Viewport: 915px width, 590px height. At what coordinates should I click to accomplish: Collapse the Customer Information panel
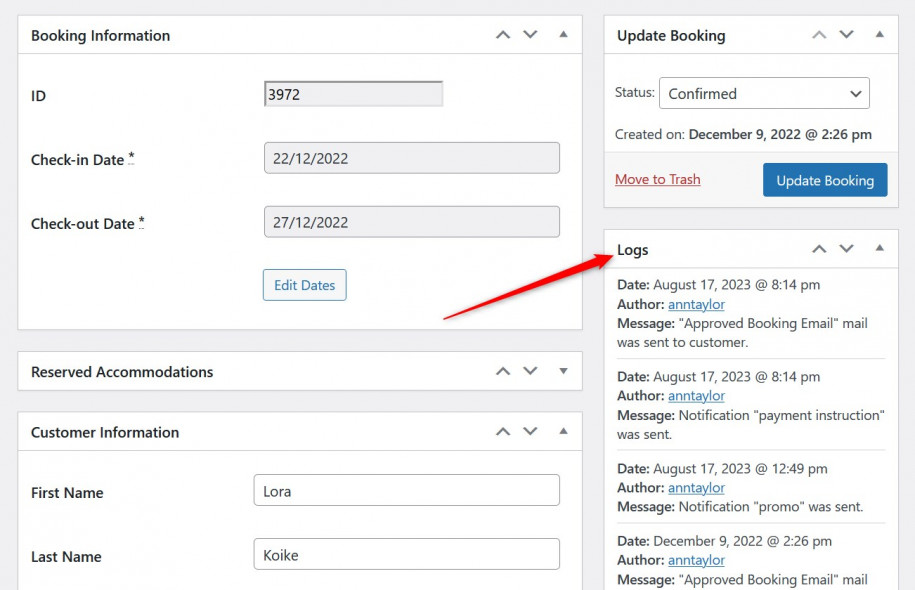pyautogui.click(x=563, y=431)
